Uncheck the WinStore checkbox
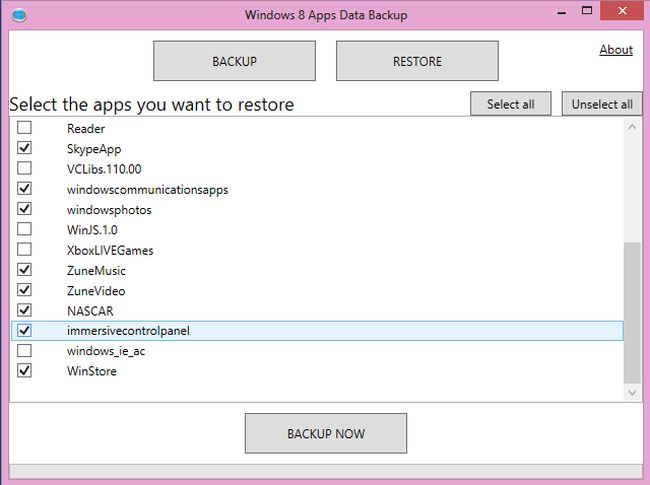The image size is (650, 485). coord(24,371)
